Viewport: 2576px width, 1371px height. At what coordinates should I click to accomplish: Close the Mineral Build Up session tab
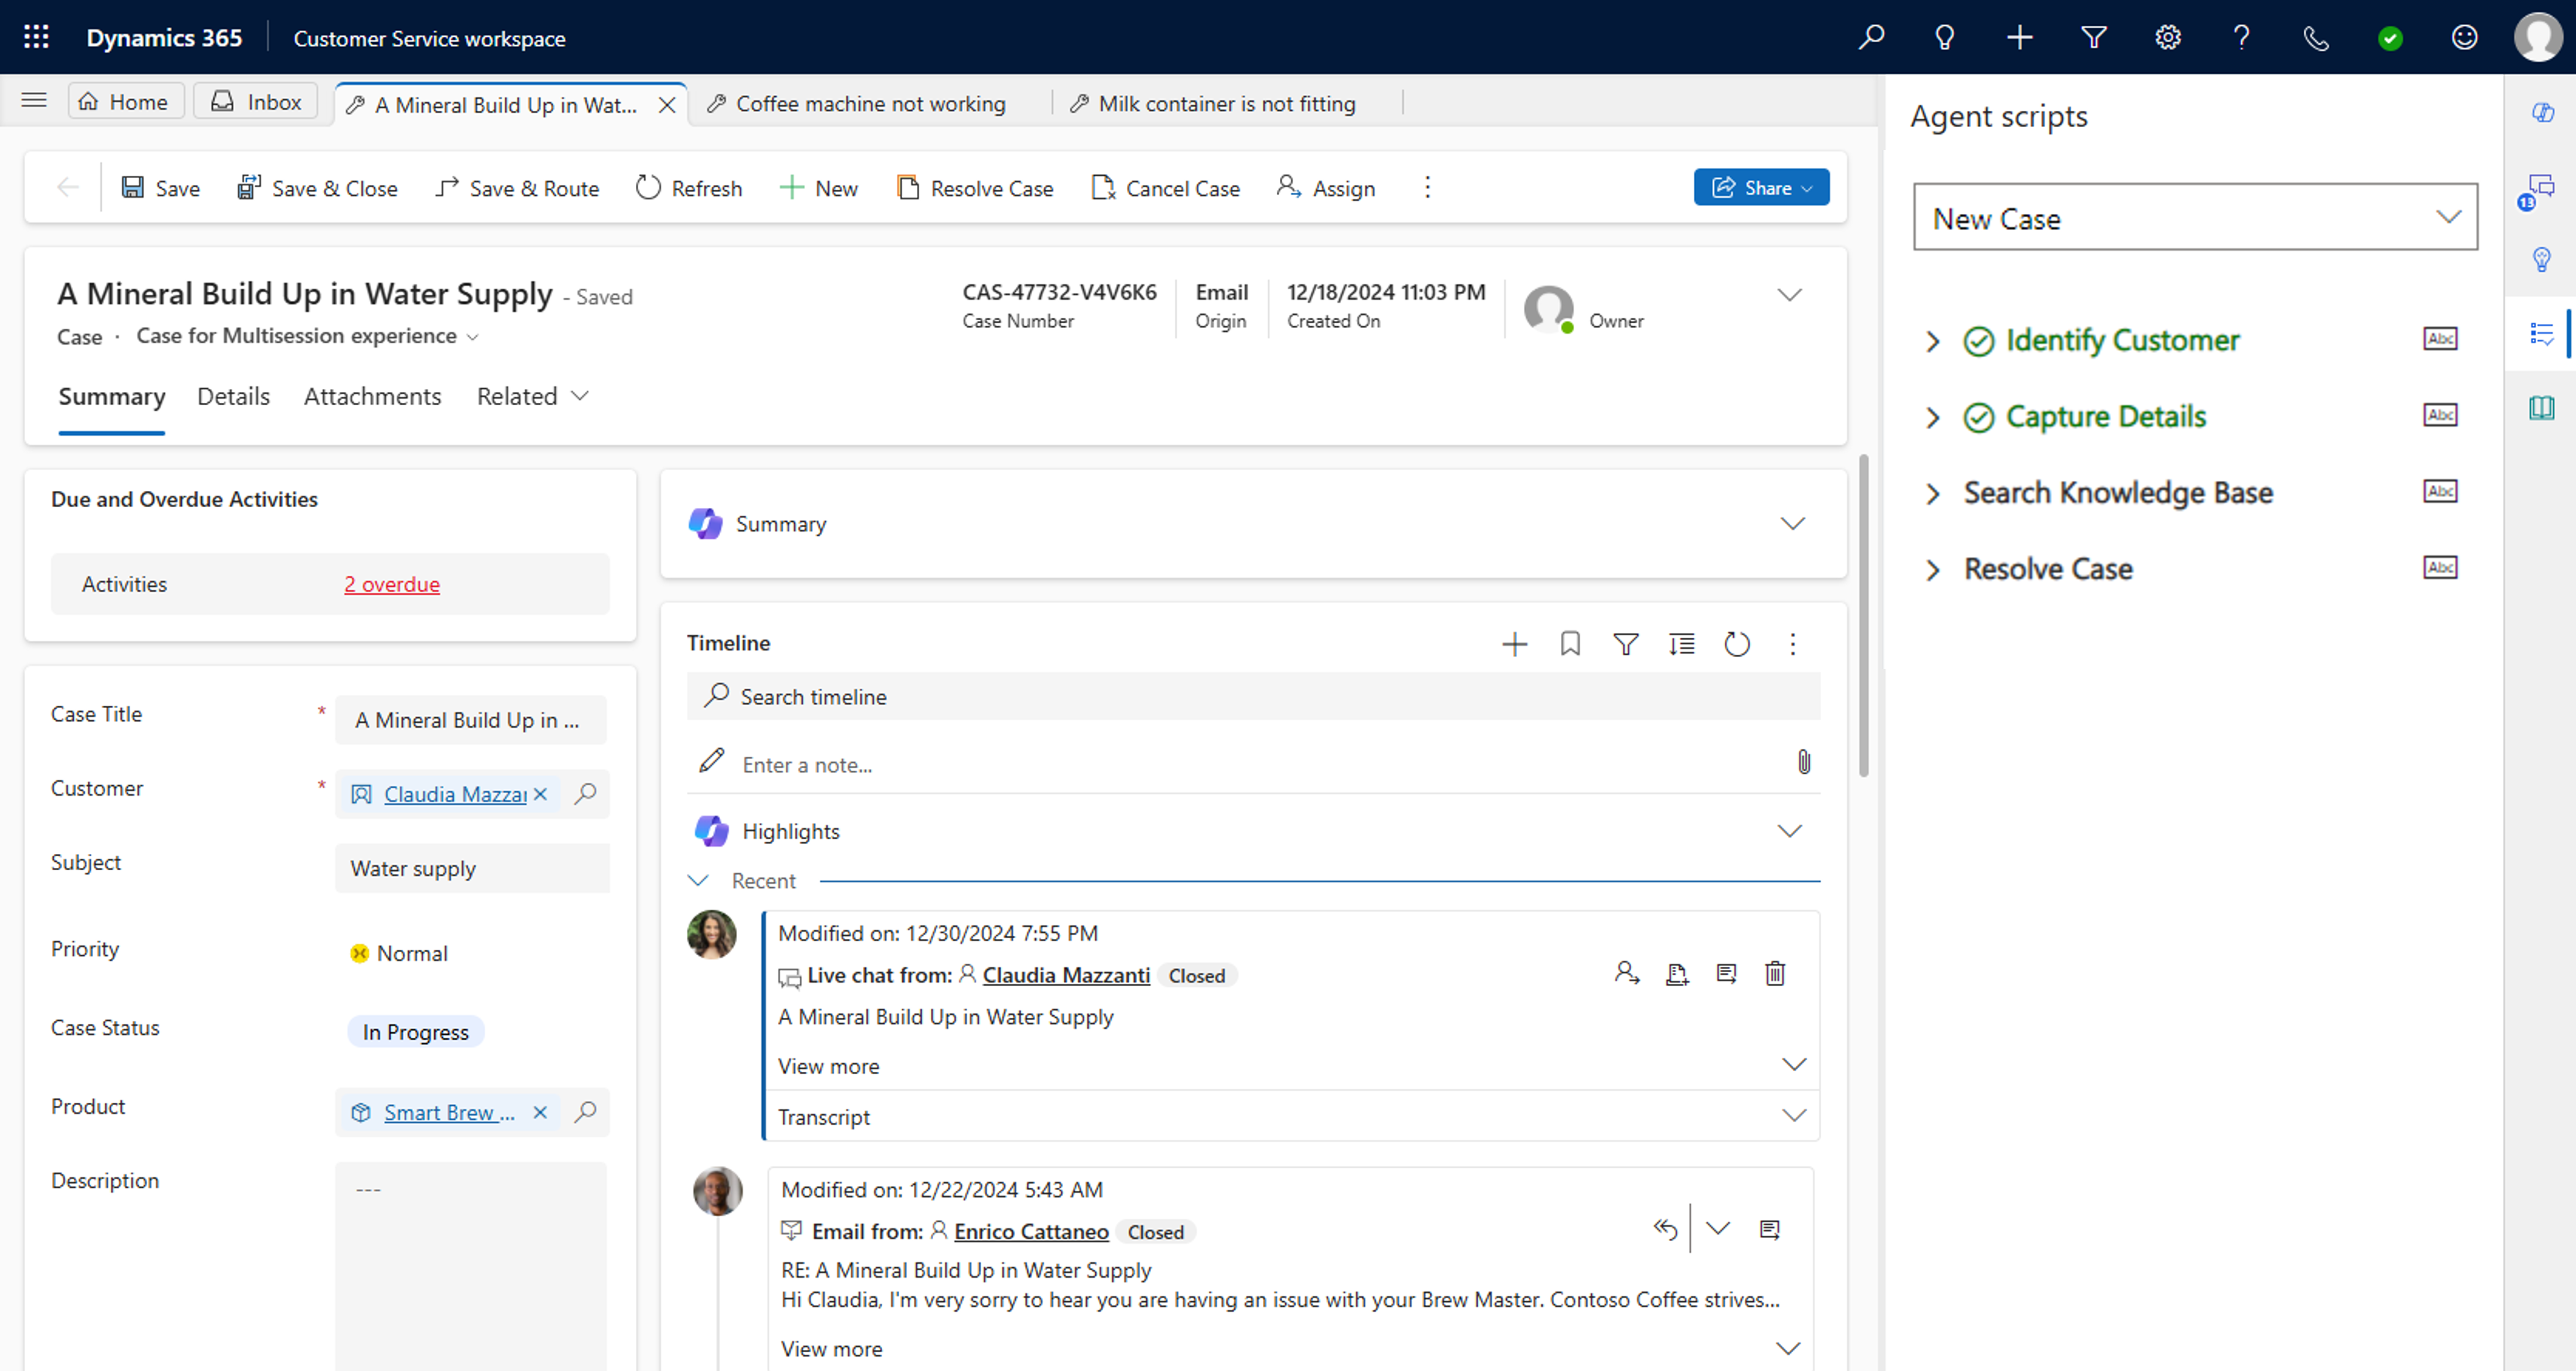667,105
